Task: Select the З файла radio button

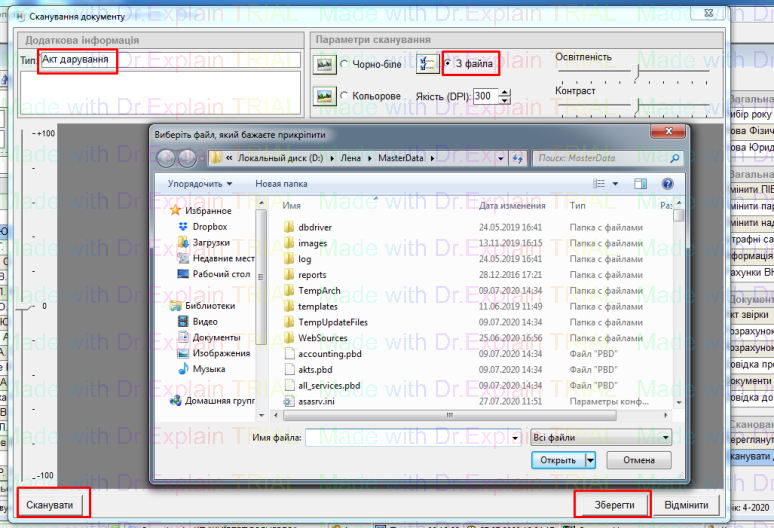Action: tap(448, 65)
